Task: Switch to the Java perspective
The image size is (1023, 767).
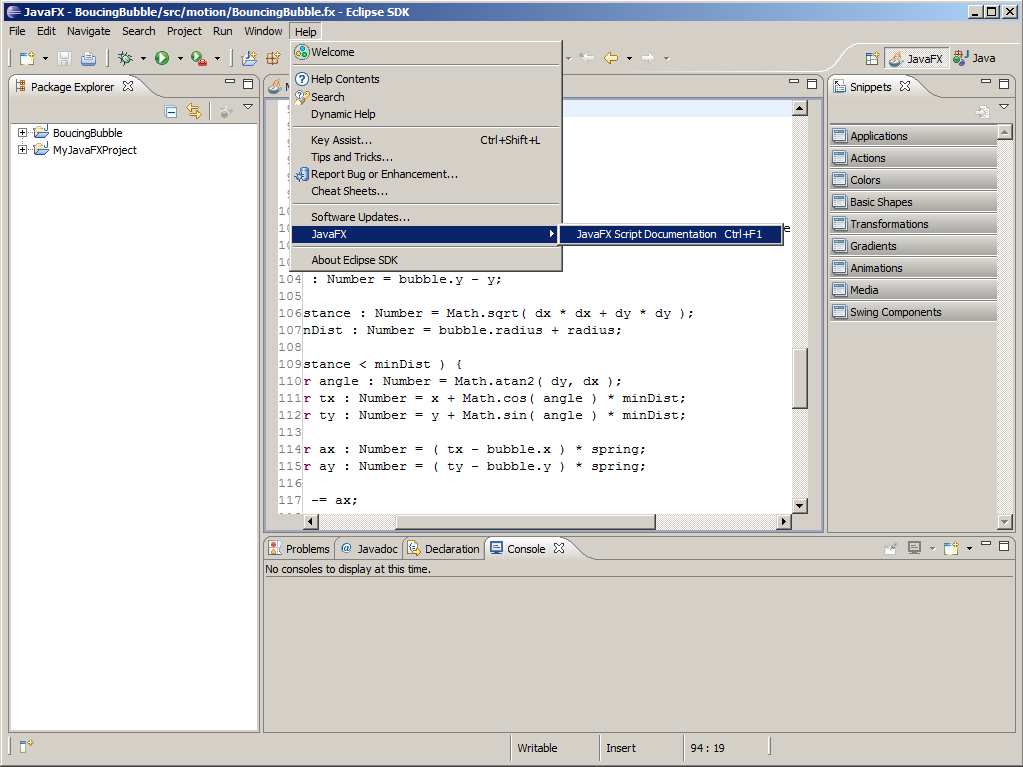Action: (x=974, y=58)
